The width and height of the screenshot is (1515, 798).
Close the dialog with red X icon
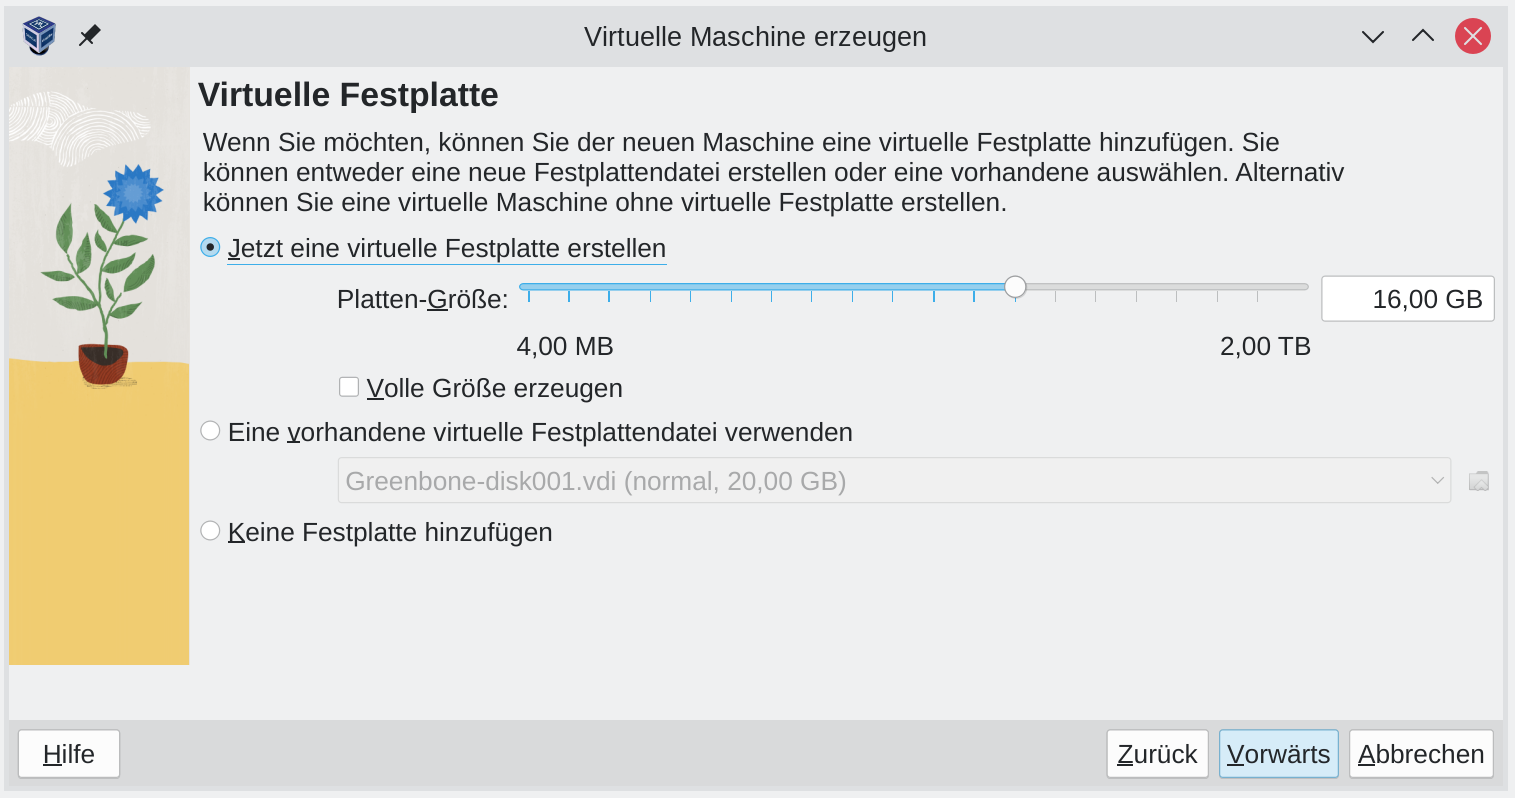click(x=1473, y=37)
